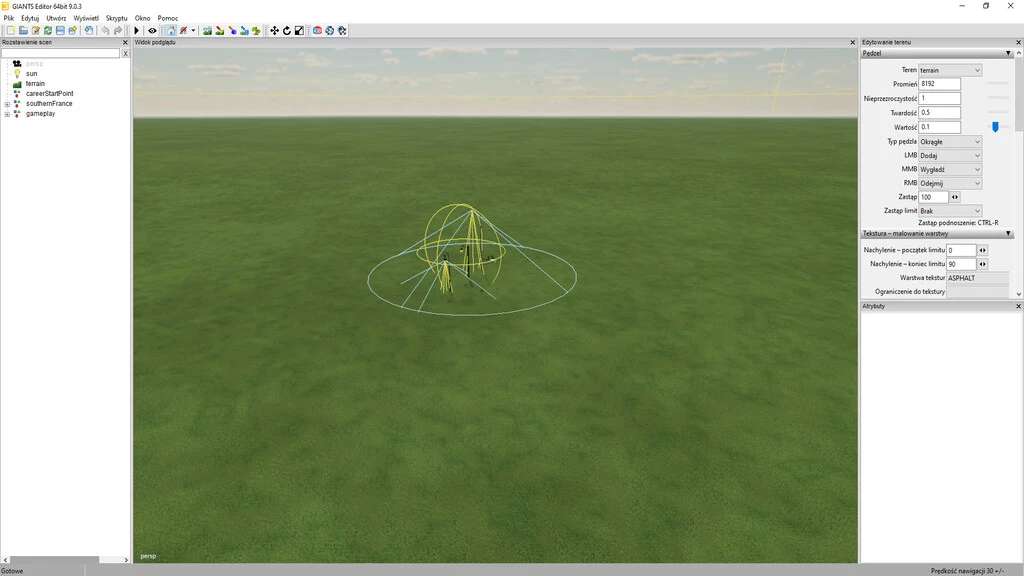
Task: Select the move arrows tool icon
Action: 275,31
